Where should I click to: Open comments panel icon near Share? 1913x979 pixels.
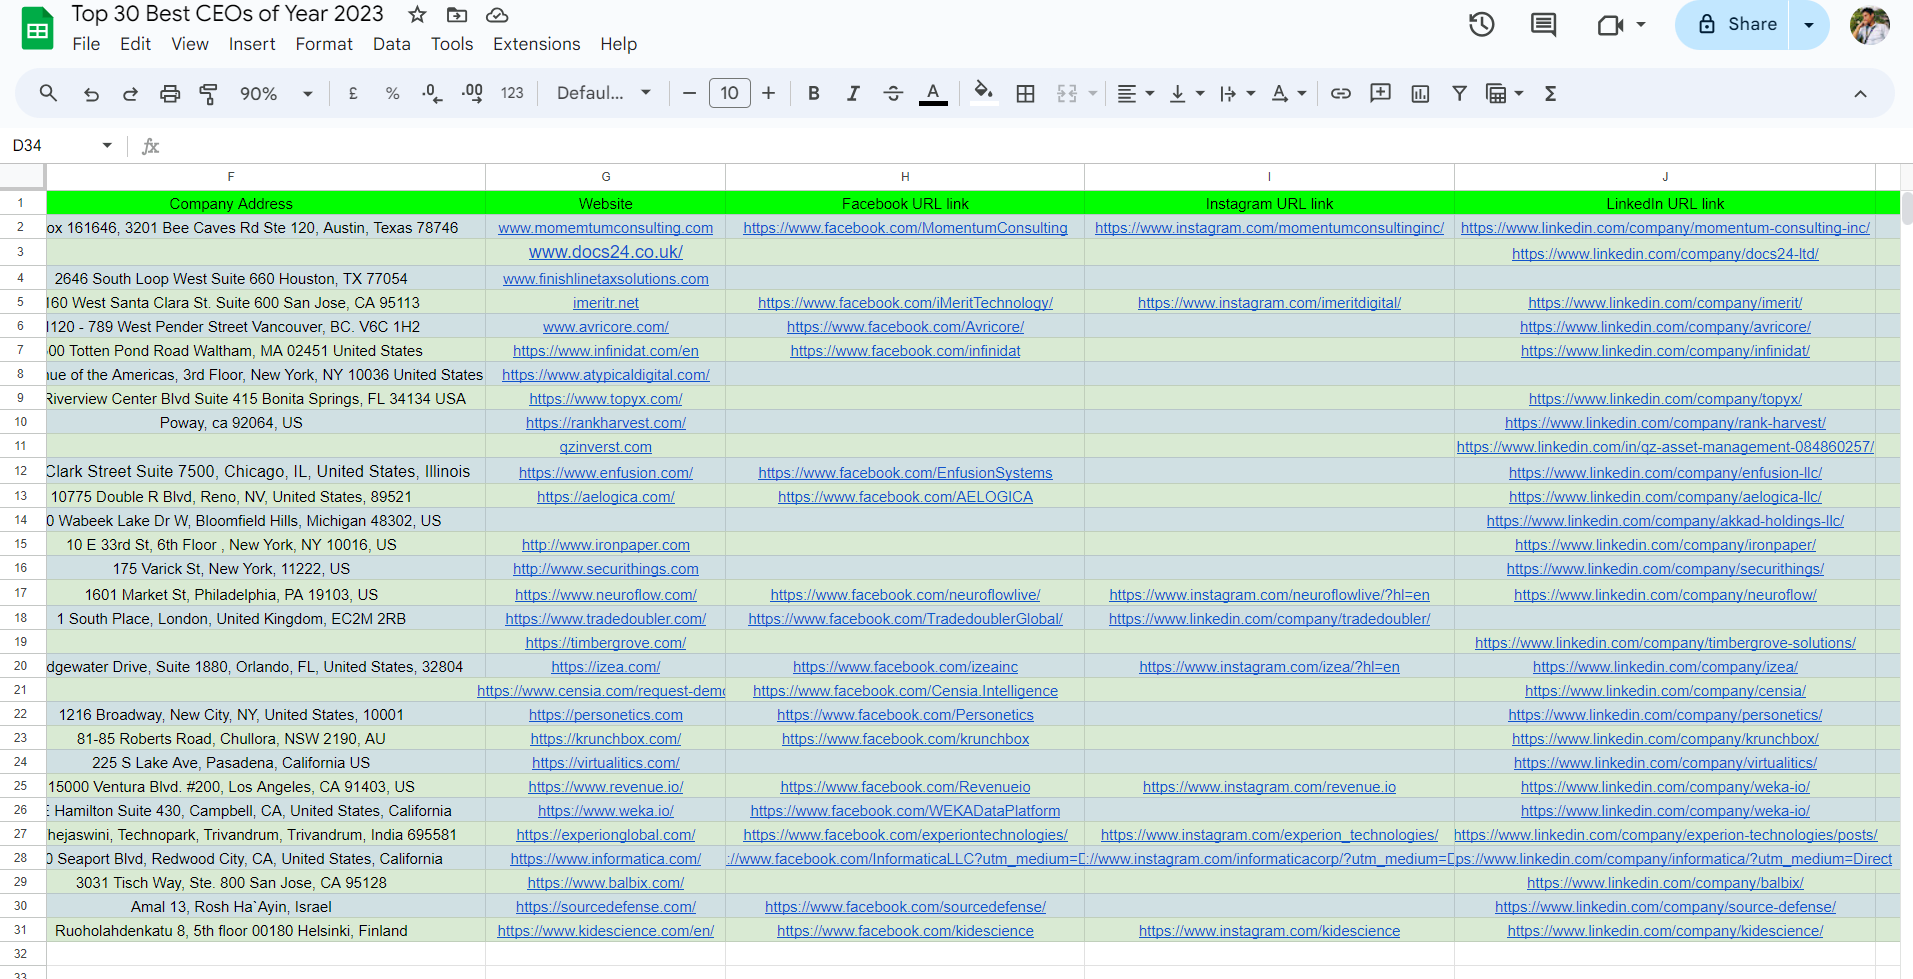pyautogui.click(x=1543, y=25)
